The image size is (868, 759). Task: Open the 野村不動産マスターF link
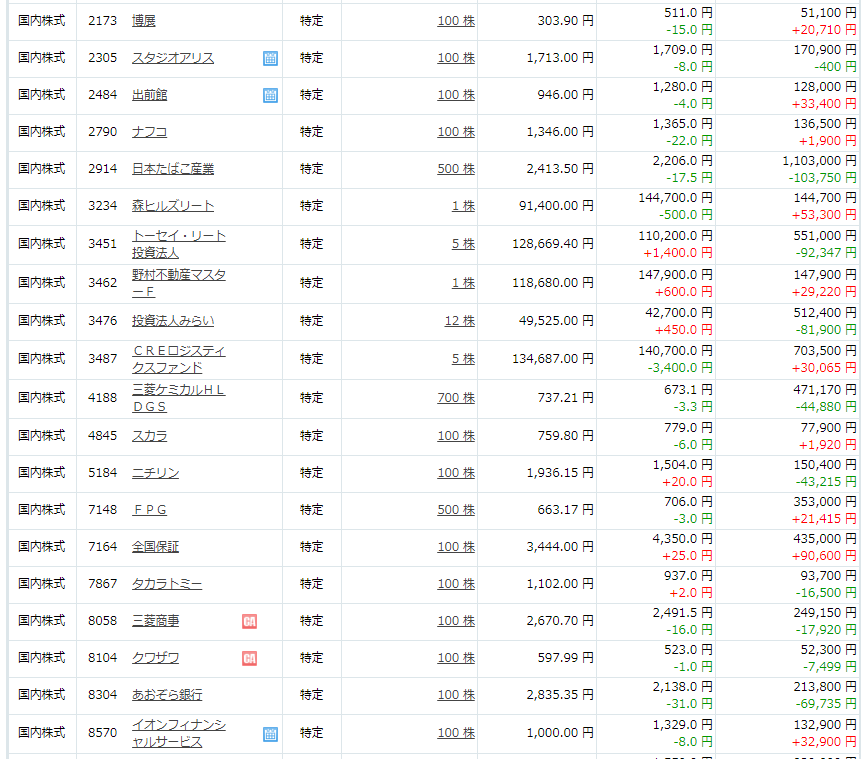coord(179,283)
